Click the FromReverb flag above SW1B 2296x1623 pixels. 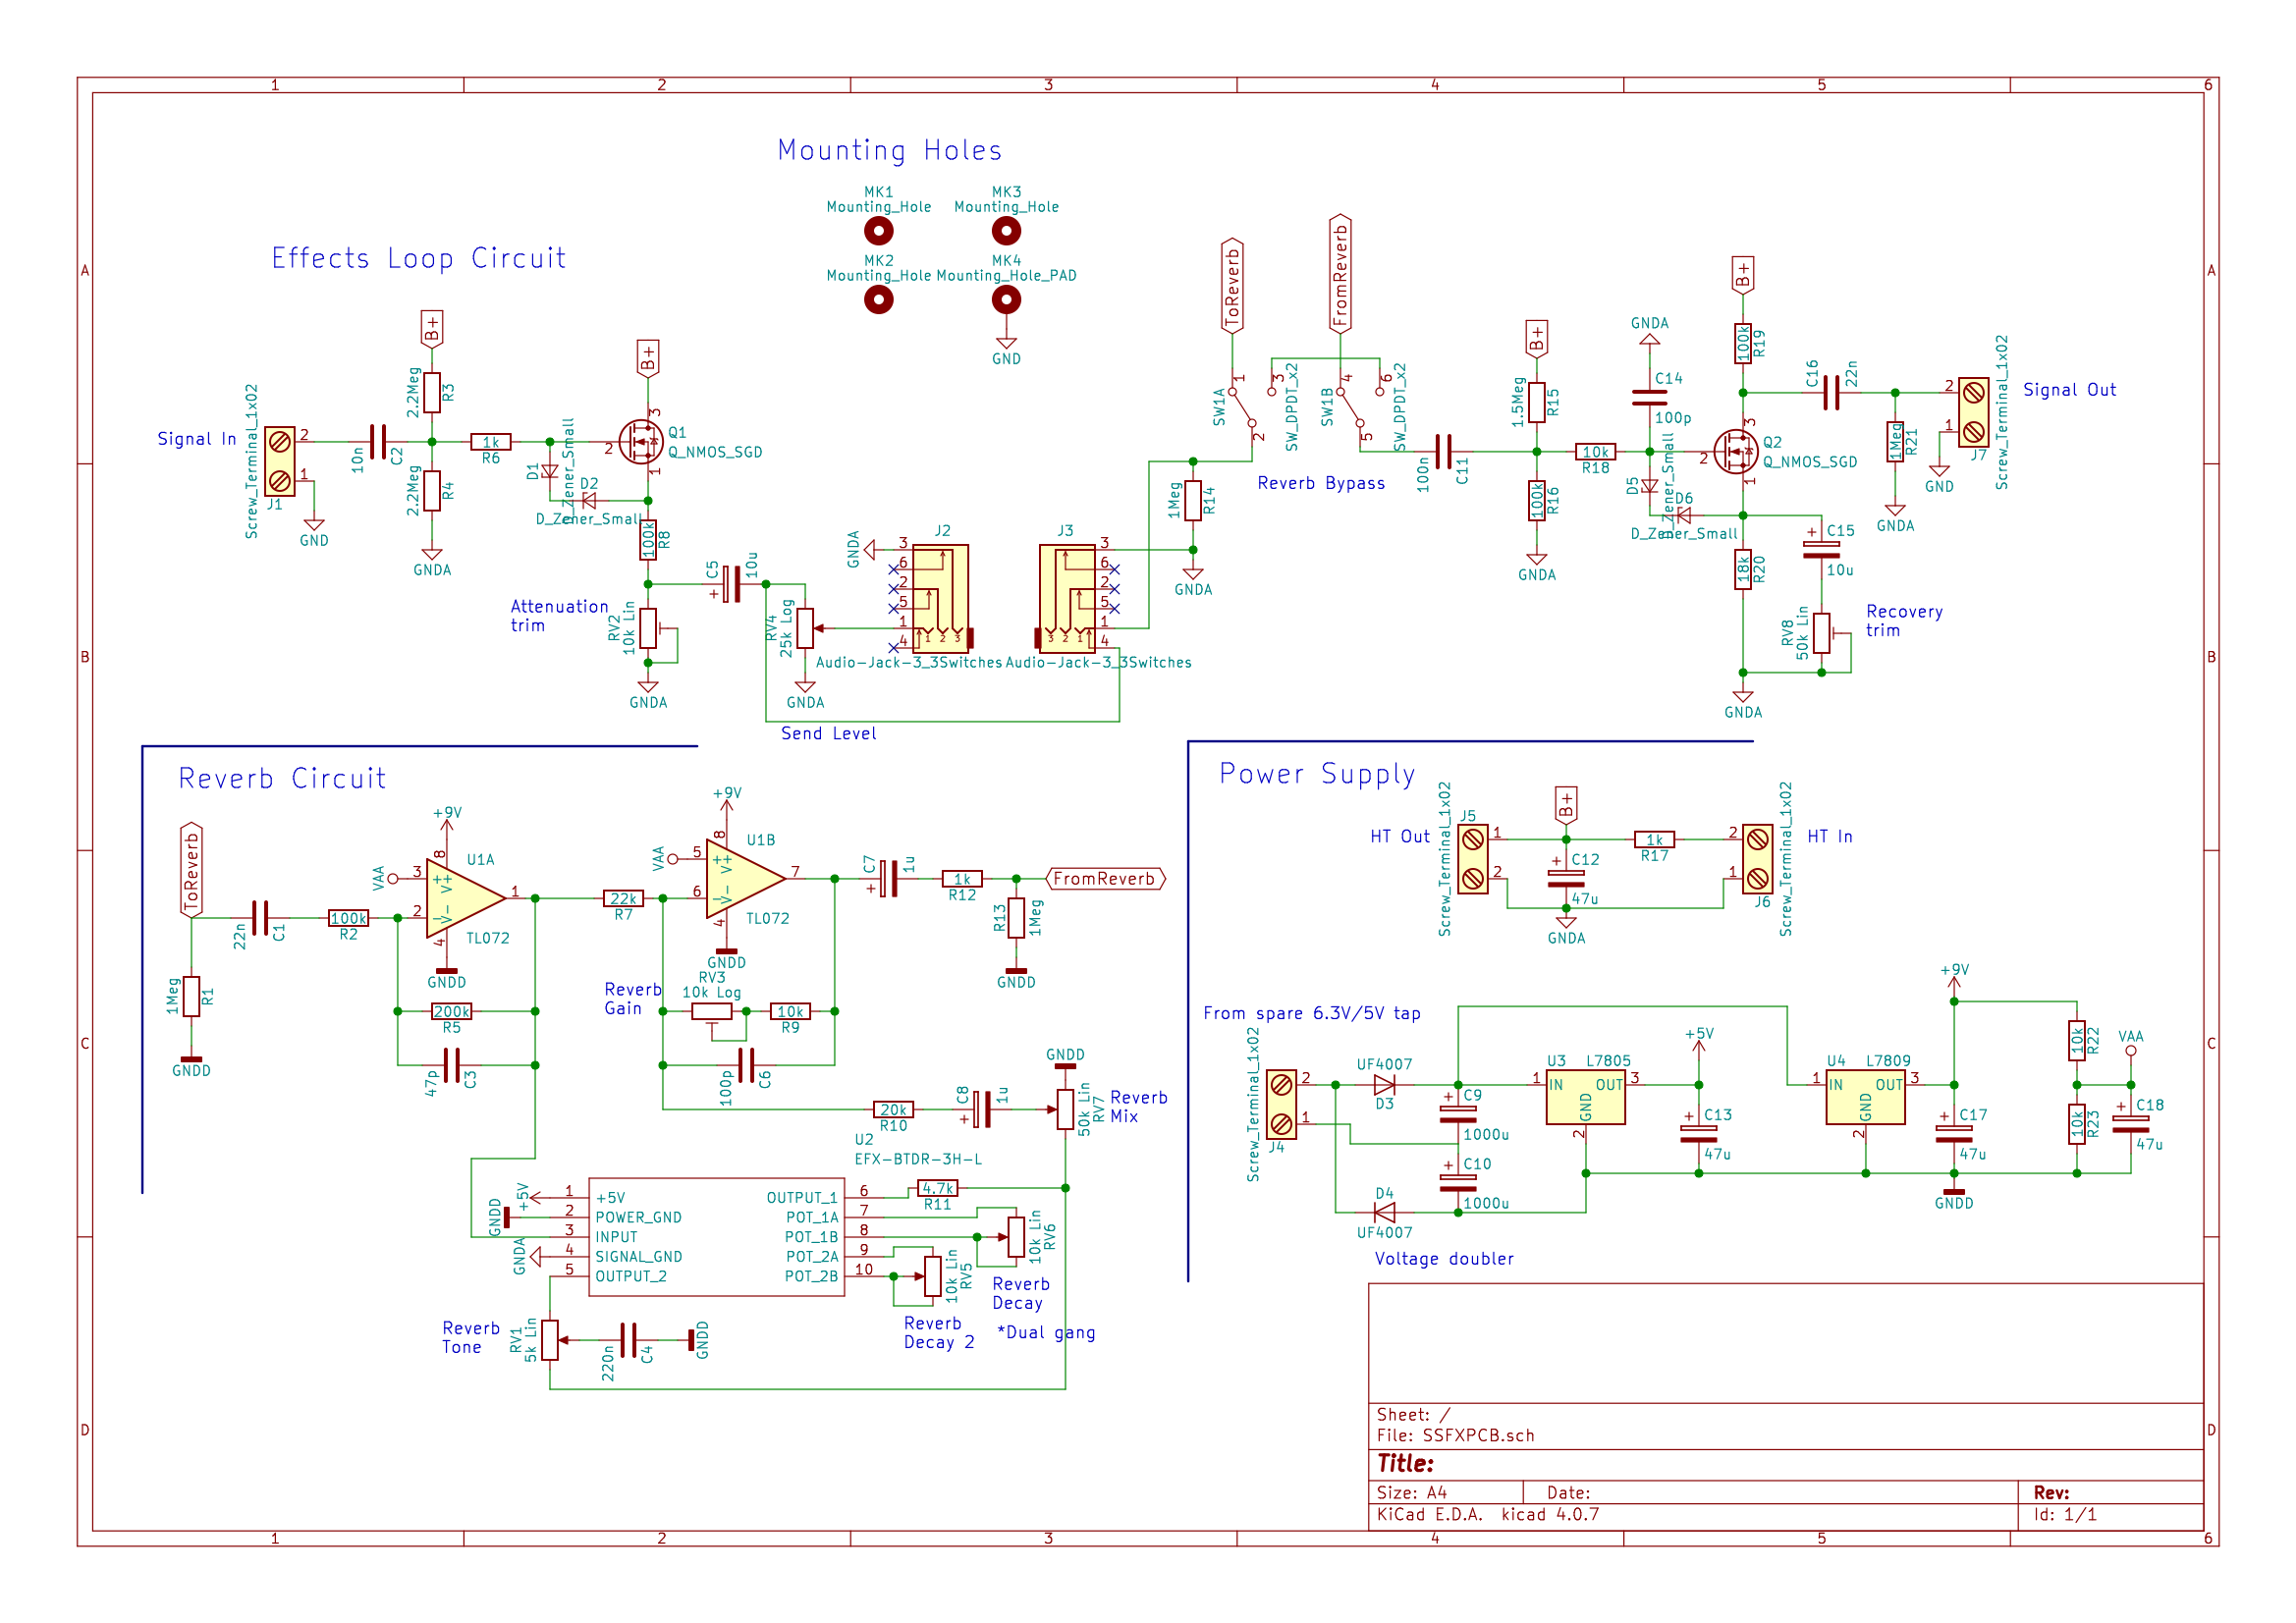tap(1341, 273)
